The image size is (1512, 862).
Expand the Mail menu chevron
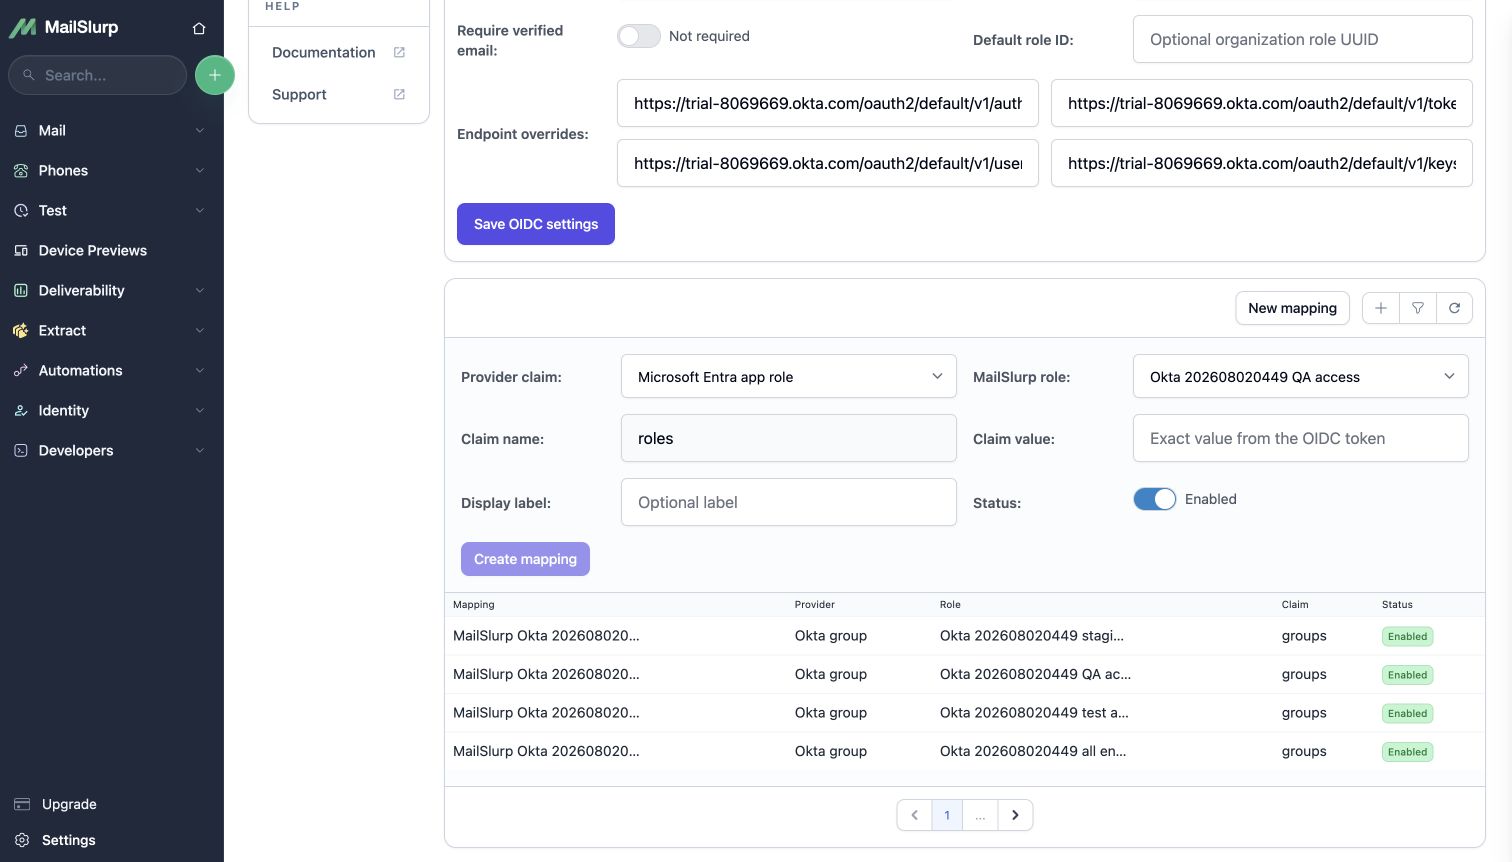coord(200,130)
